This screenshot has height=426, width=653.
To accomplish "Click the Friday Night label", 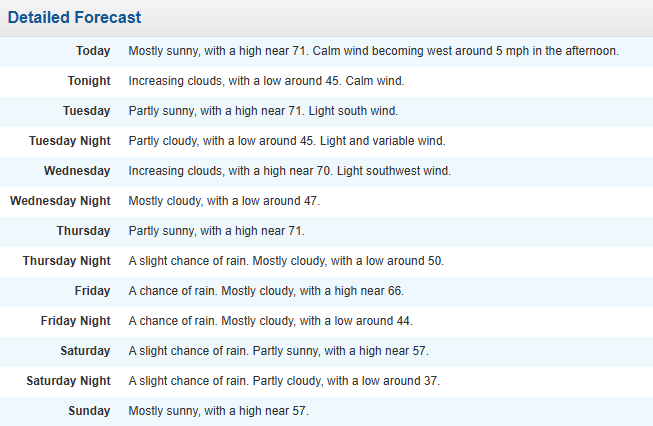I will click(x=76, y=321).
